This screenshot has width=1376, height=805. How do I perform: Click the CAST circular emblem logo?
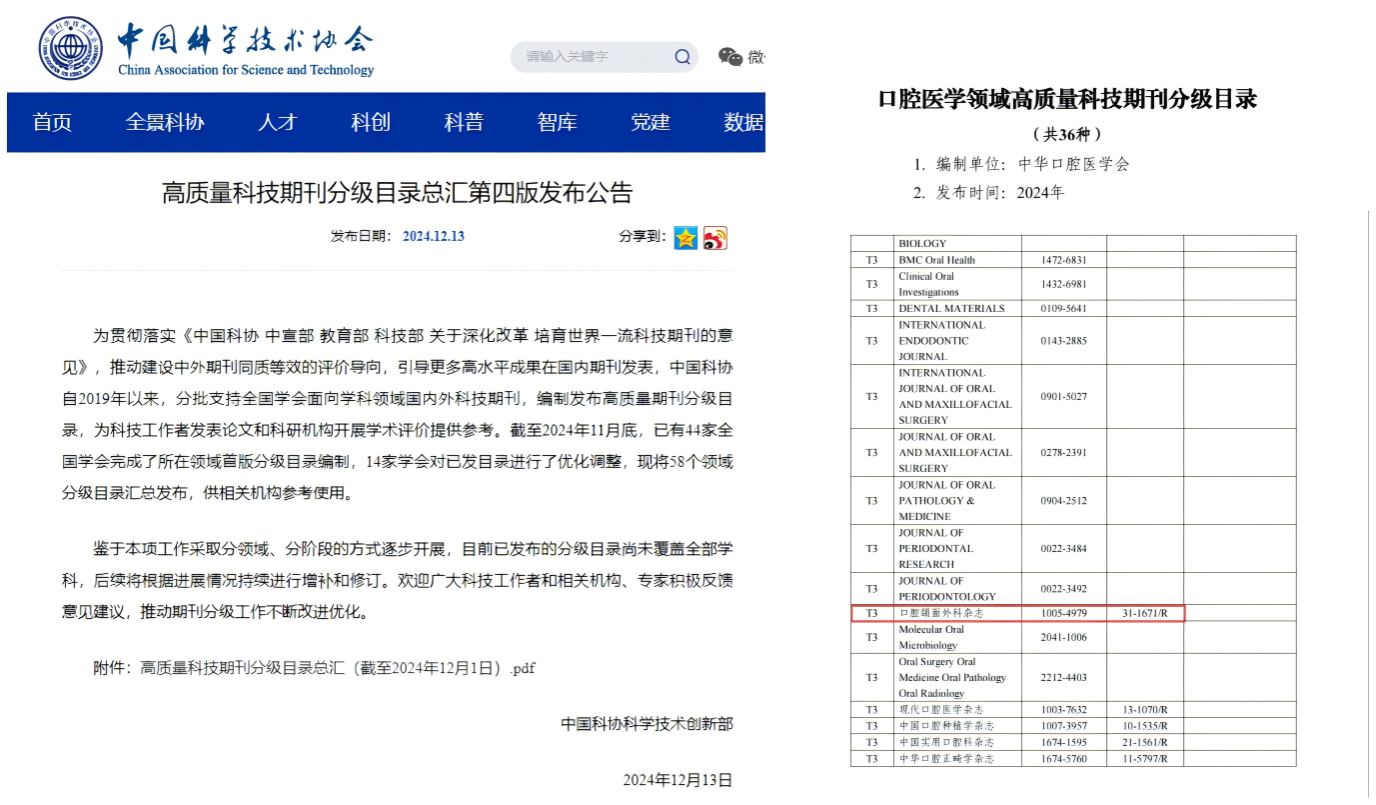pyautogui.click(x=70, y=48)
